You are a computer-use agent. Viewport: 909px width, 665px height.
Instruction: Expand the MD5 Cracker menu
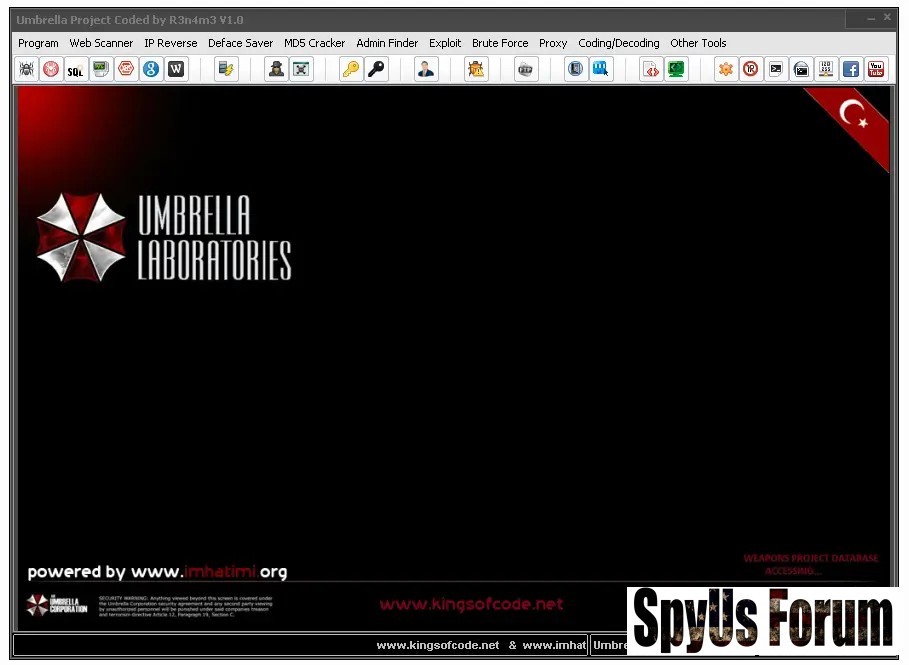point(314,43)
